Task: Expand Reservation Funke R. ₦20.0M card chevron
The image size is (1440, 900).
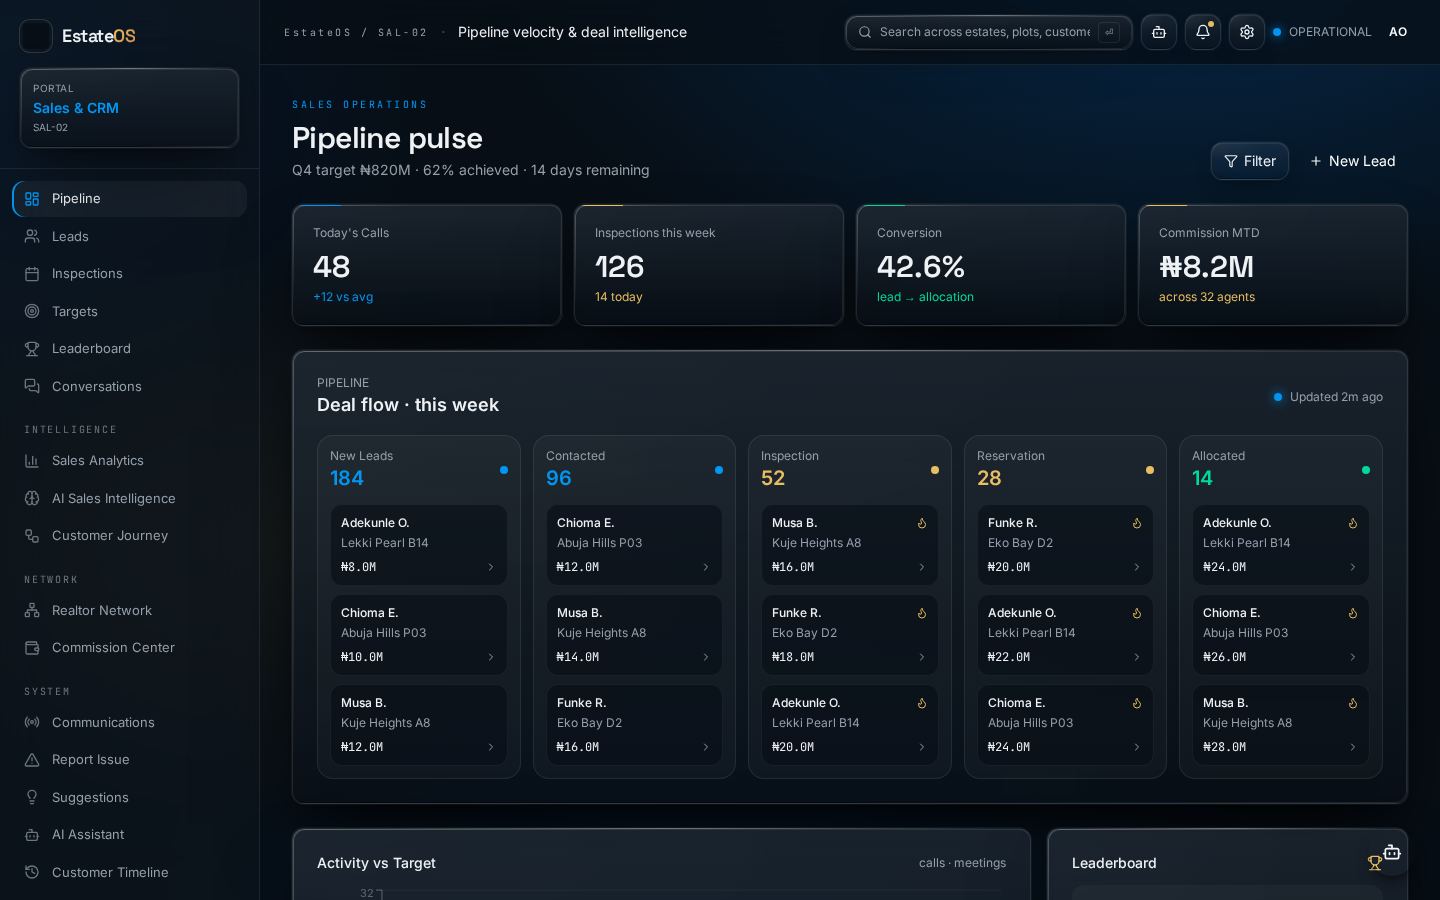Action: [x=1136, y=567]
